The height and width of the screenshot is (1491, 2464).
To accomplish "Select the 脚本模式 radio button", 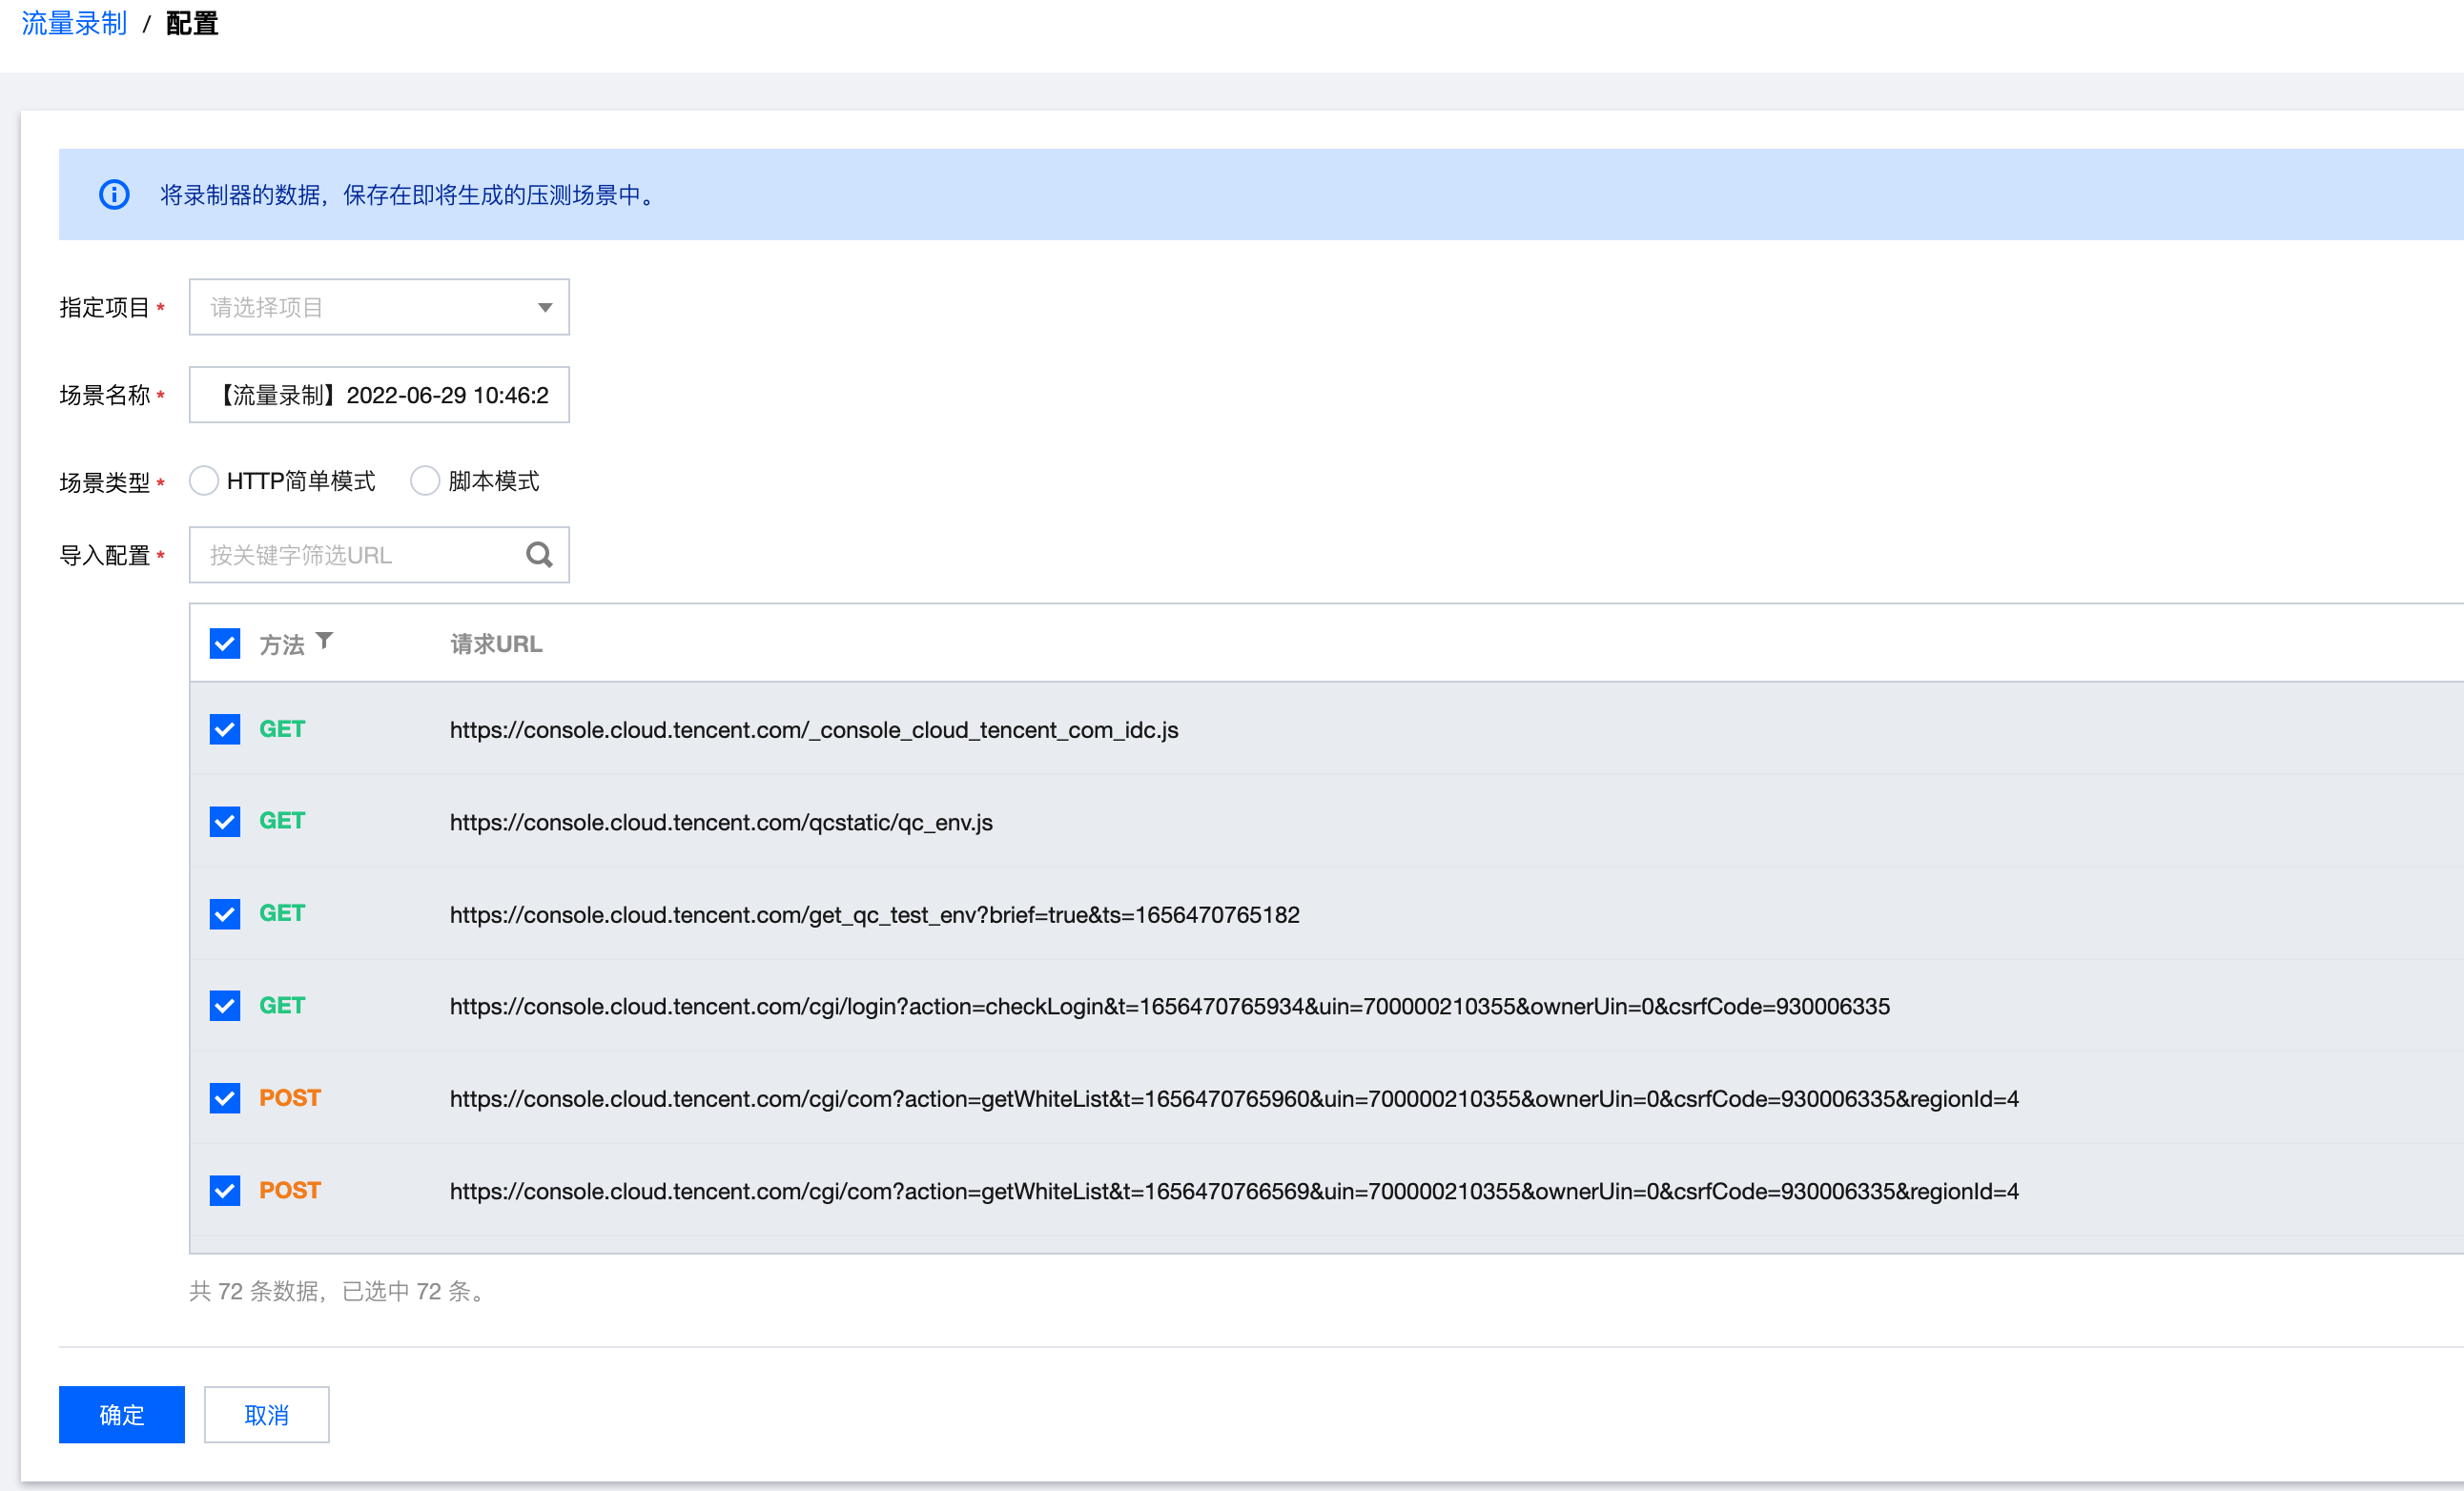I will (x=425, y=481).
